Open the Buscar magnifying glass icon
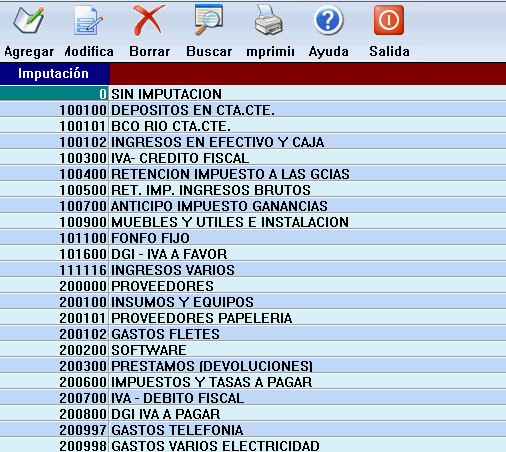This screenshot has width=506, height=452. [x=209, y=19]
